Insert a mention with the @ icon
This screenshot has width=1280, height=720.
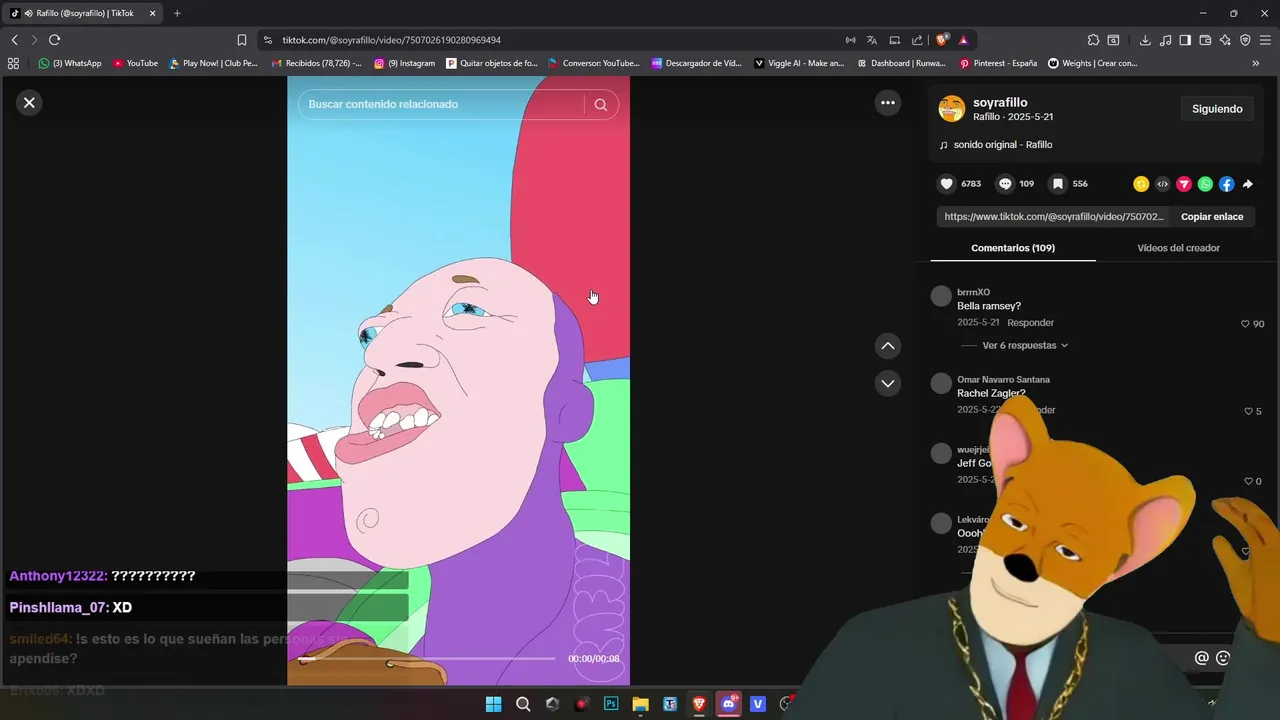pyautogui.click(x=1202, y=658)
